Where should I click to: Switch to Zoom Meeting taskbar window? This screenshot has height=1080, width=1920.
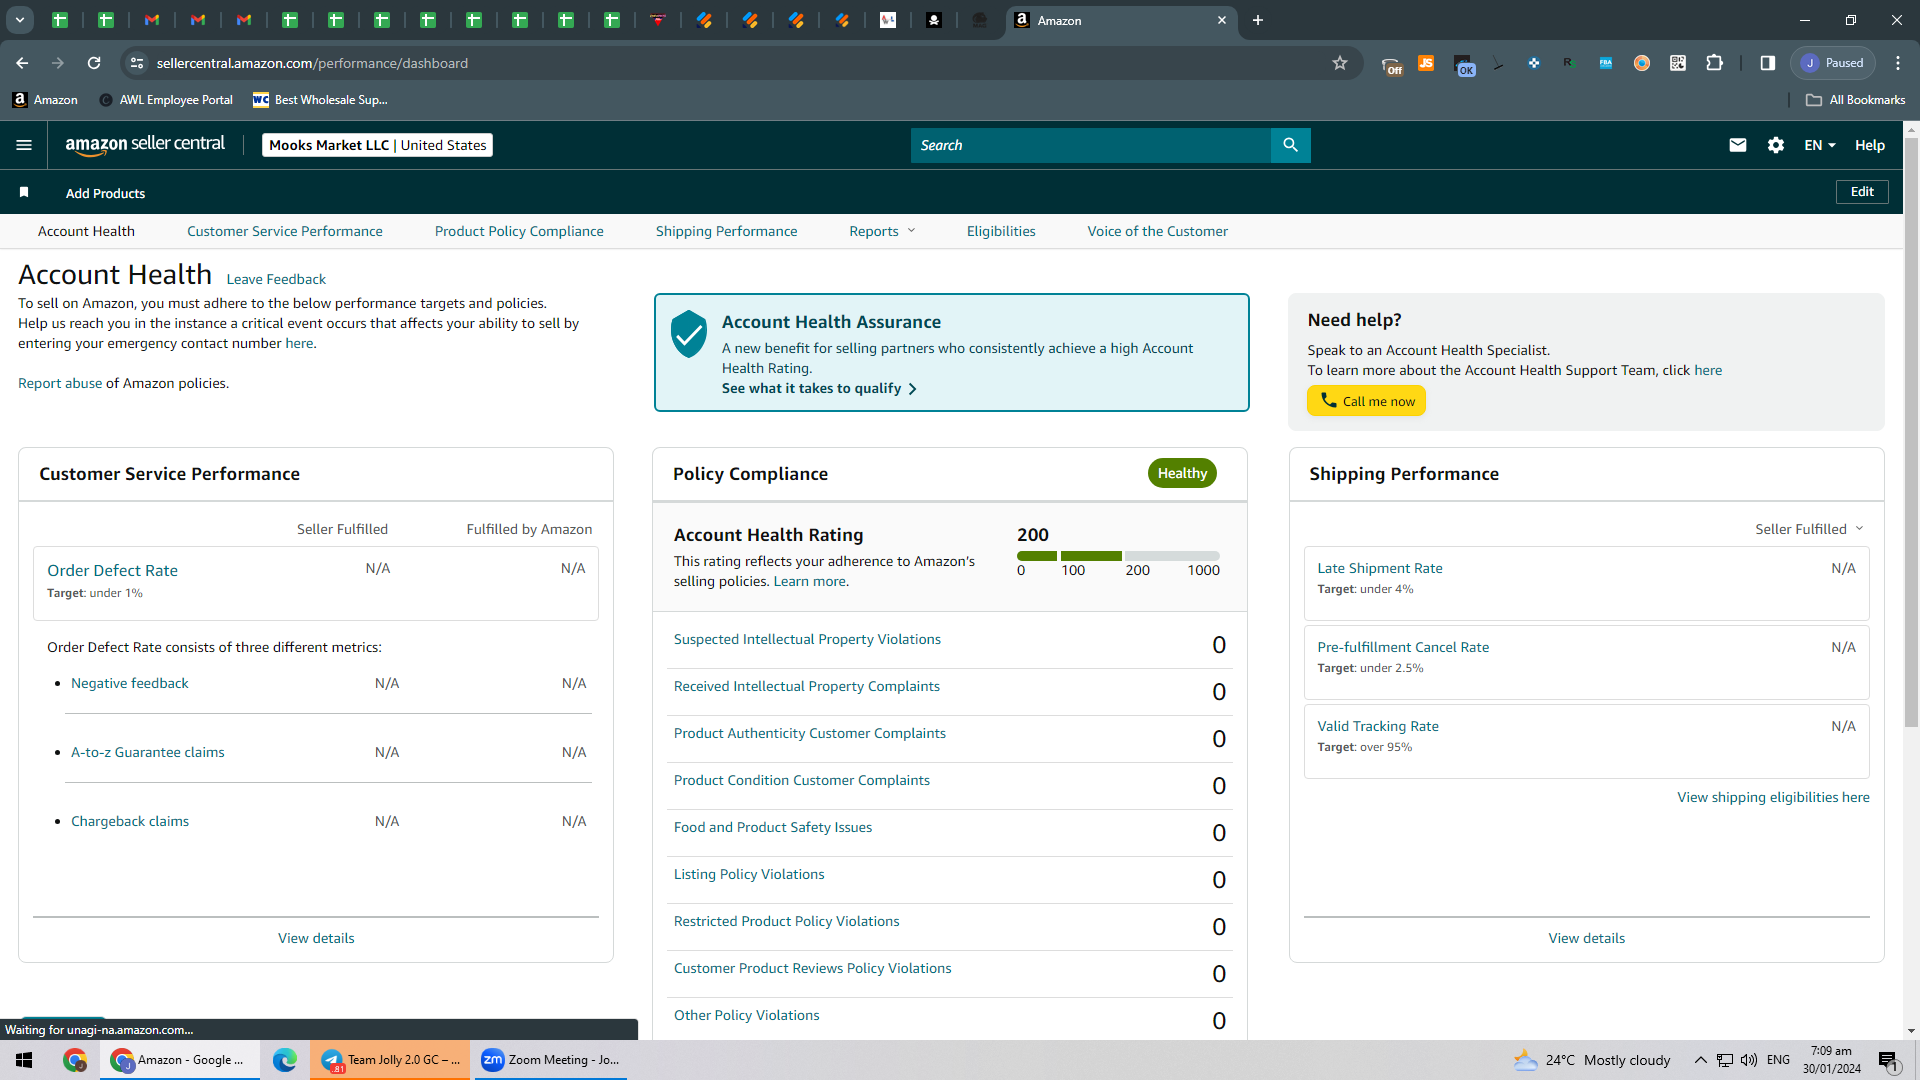pos(551,1060)
